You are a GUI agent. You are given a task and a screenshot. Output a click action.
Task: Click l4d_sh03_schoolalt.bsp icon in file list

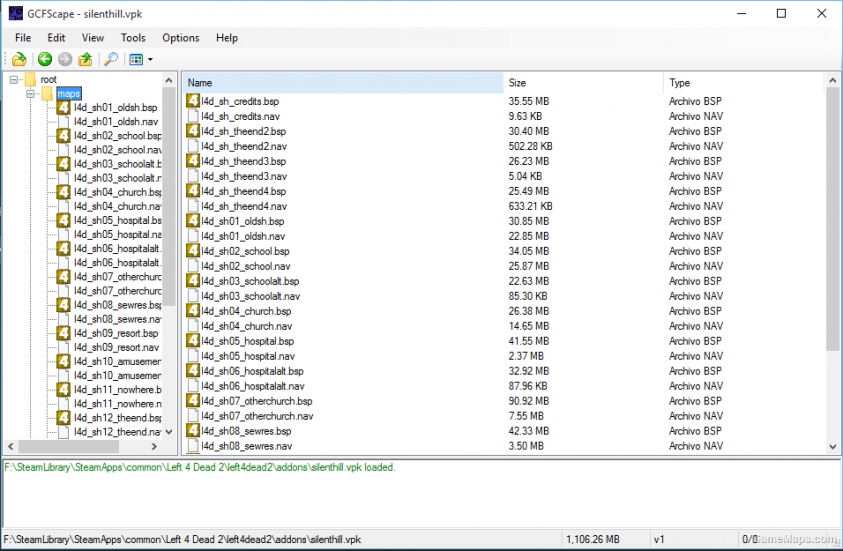pyautogui.click(x=193, y=281)
